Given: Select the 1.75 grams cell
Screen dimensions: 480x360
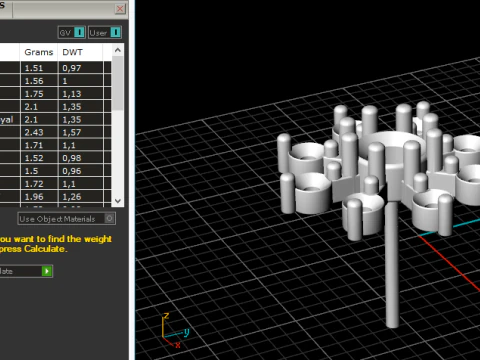Looking at the screenshot, I should tap(39, 94).
